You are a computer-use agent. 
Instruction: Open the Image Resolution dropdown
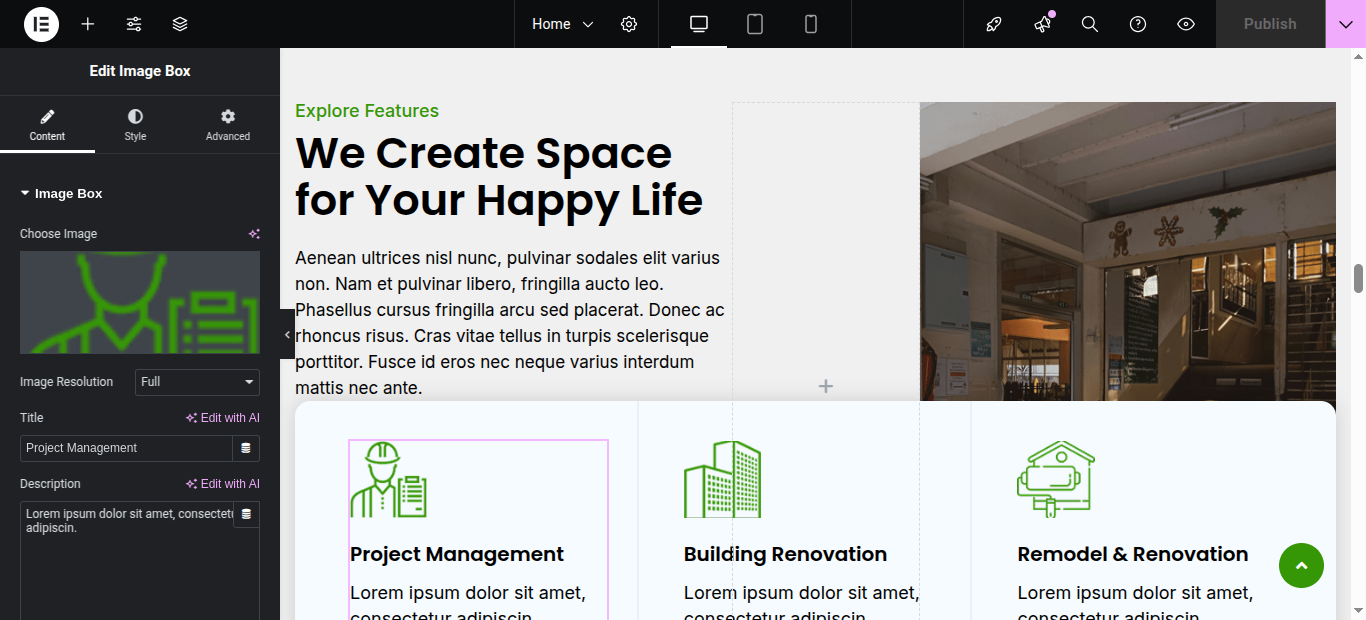(197, 382)
